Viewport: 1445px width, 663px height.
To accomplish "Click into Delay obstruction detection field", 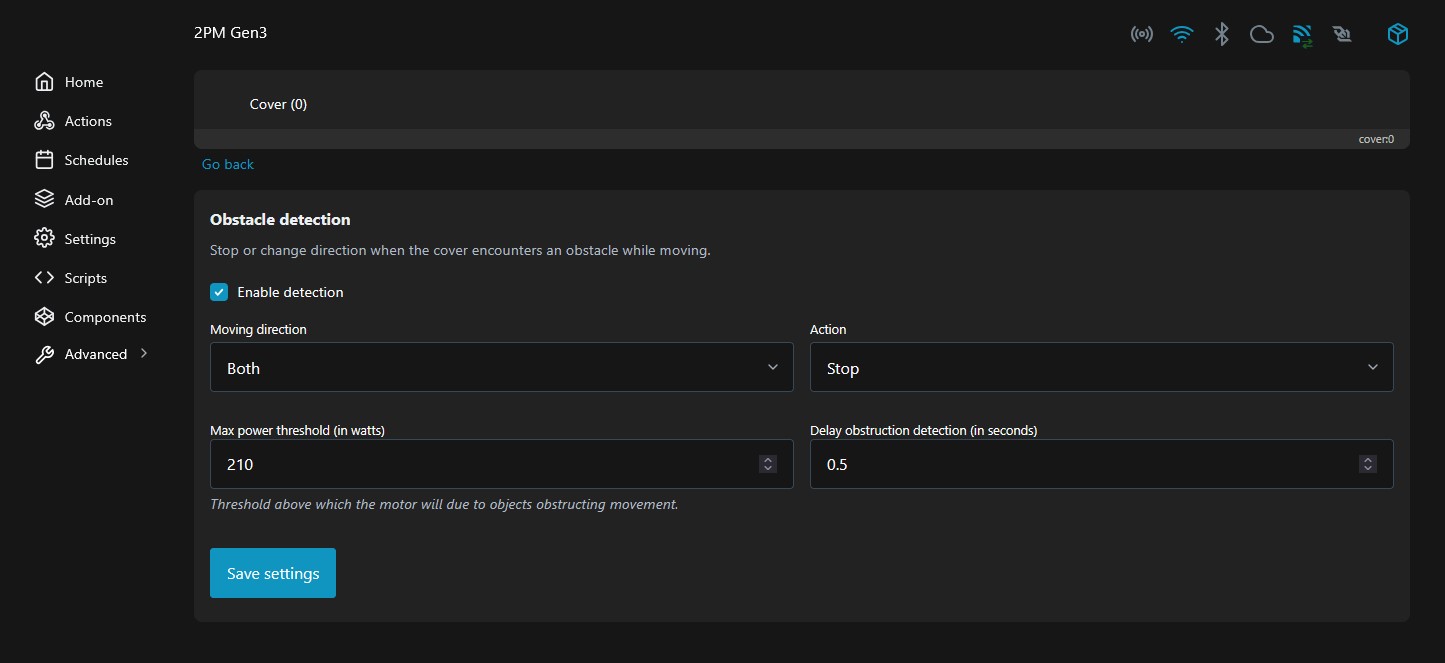I will point(1080,464).
